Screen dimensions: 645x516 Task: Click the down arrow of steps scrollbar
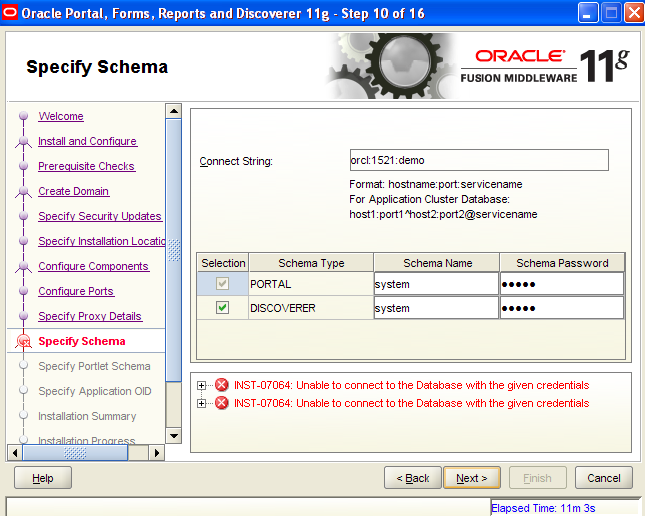click(x=174, y=436)
